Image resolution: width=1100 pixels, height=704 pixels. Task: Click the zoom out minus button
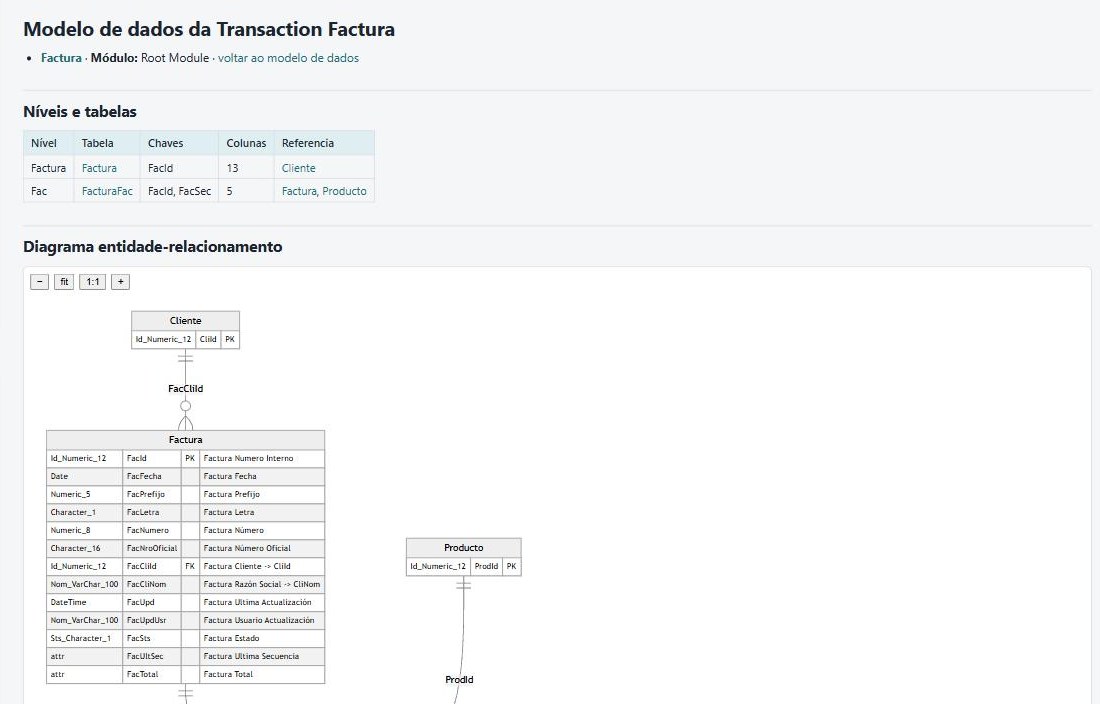(39, 282)
